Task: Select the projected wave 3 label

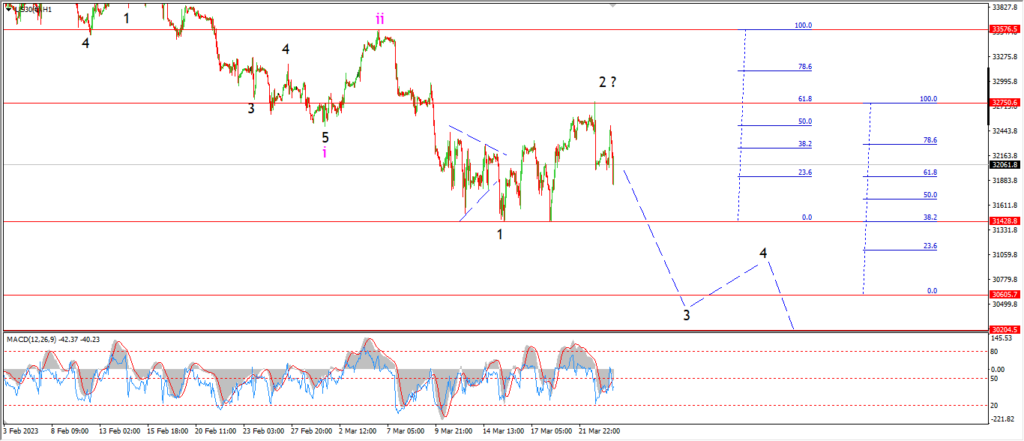Action: (x=686, y=316)
